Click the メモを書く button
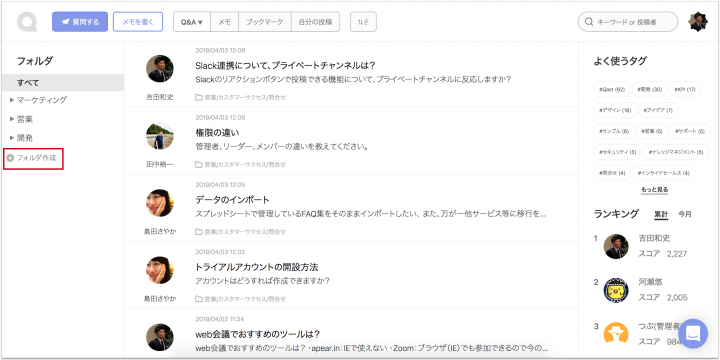 tap(138, 22)
